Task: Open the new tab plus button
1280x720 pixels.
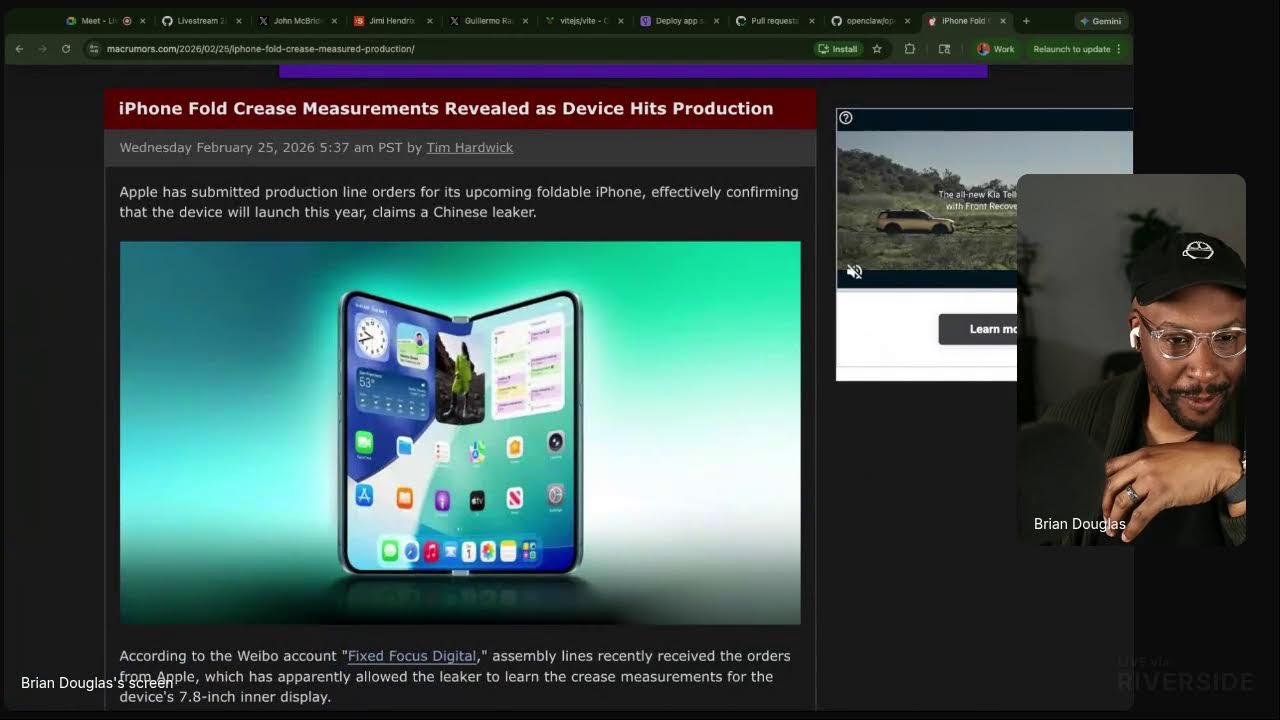Action: pos(1026,21)
